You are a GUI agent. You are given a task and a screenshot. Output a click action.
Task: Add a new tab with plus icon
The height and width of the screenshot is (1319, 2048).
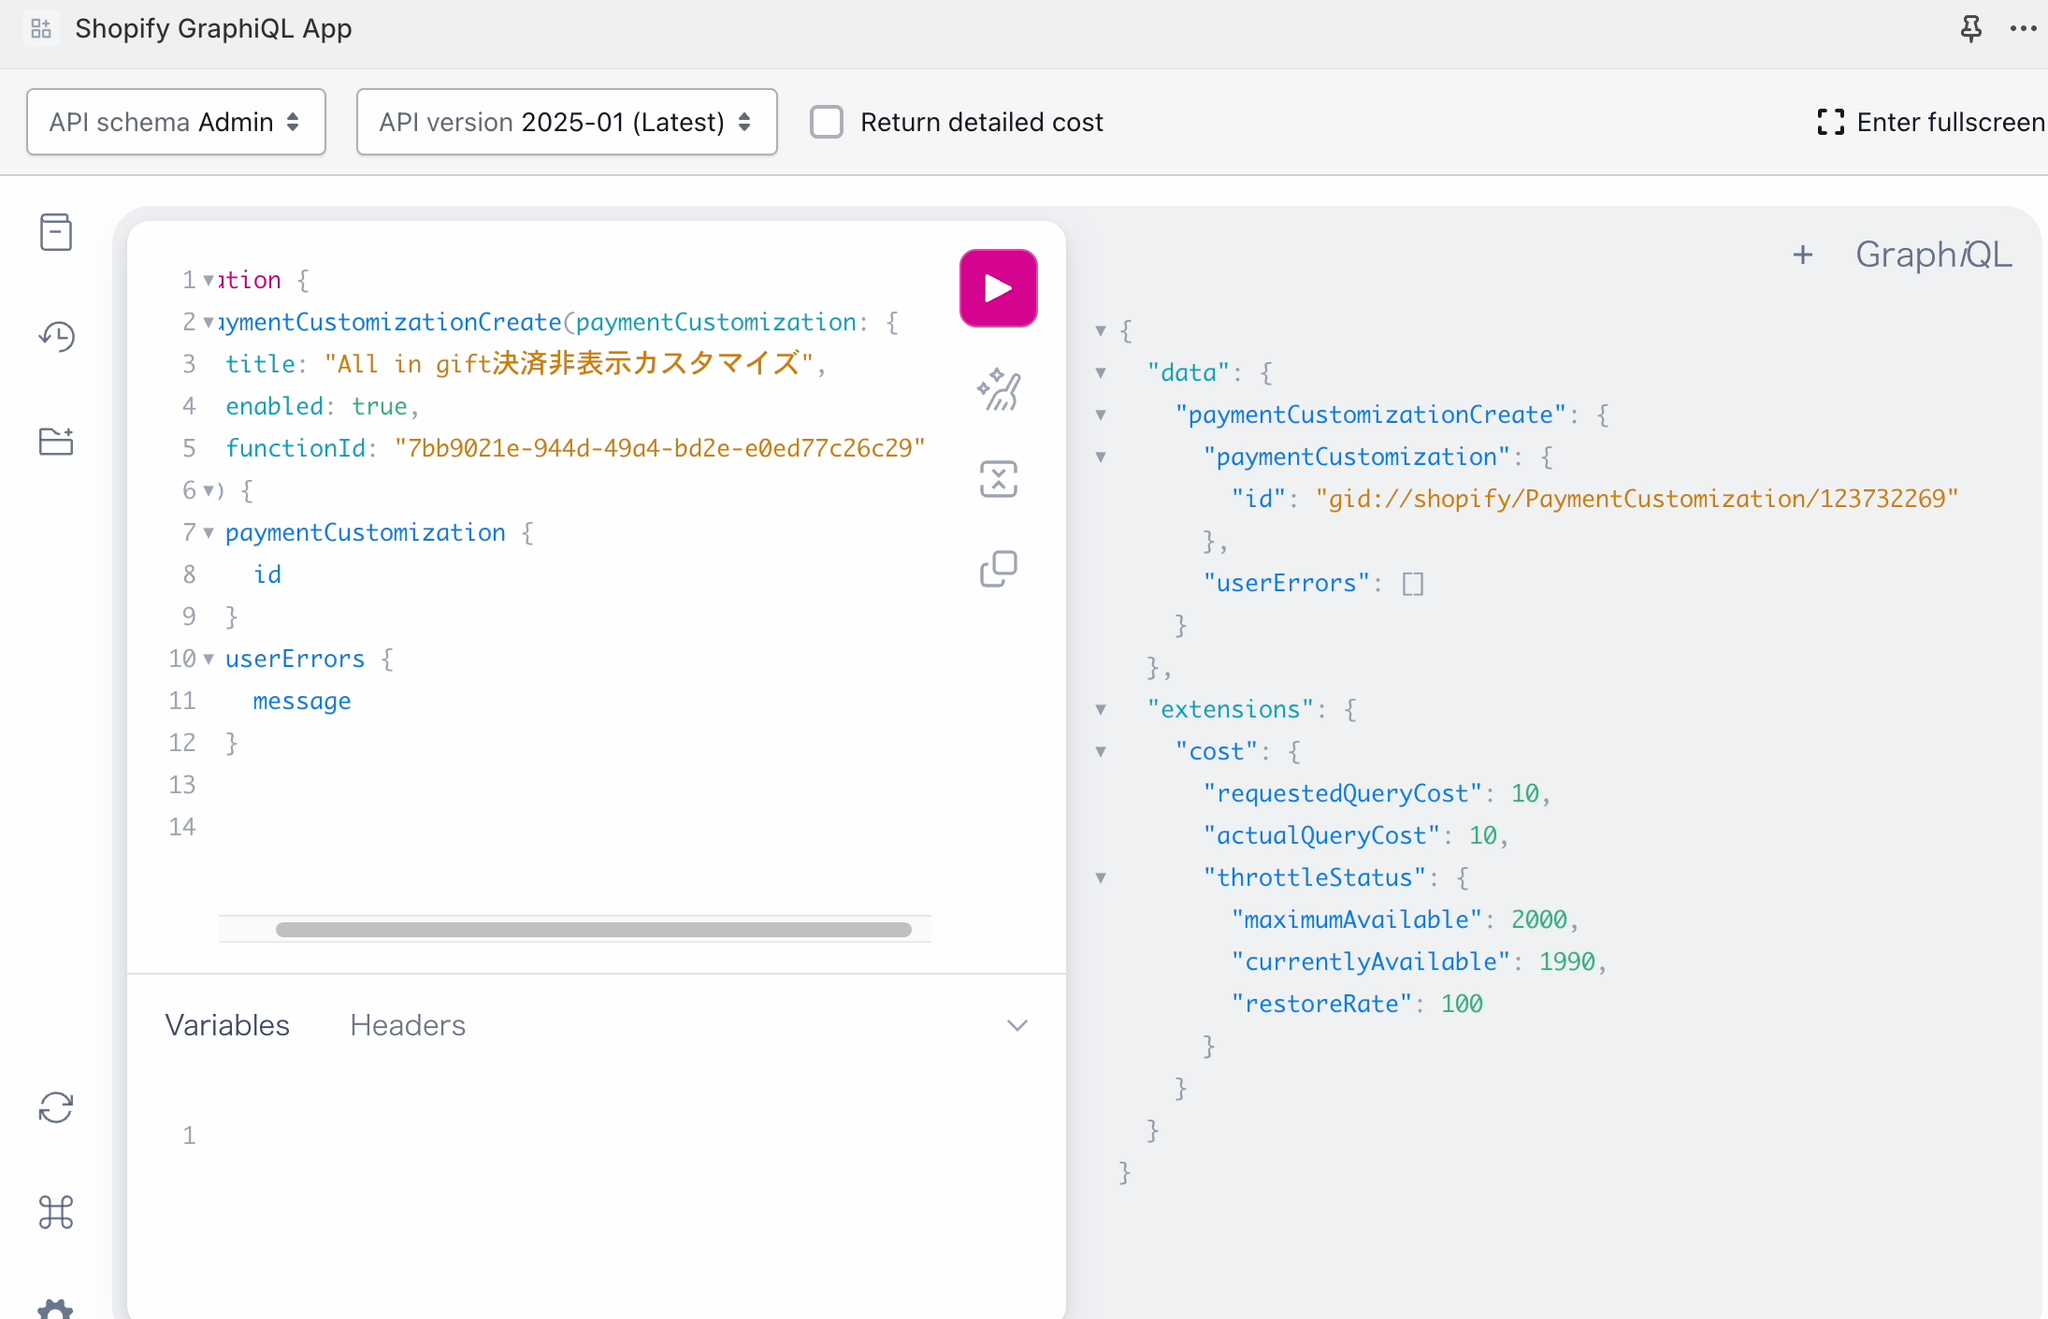coord(1802,255)
